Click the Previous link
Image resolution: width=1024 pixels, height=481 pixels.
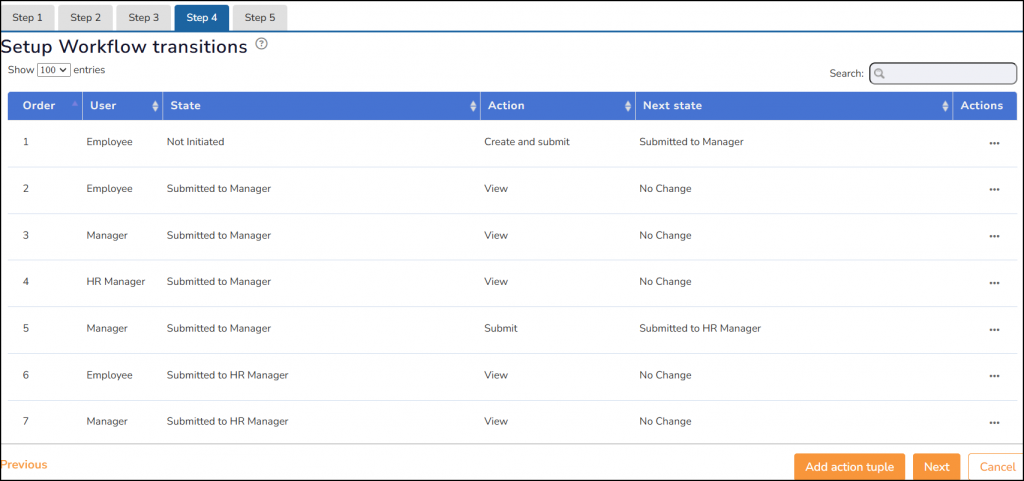click(24, 465)
